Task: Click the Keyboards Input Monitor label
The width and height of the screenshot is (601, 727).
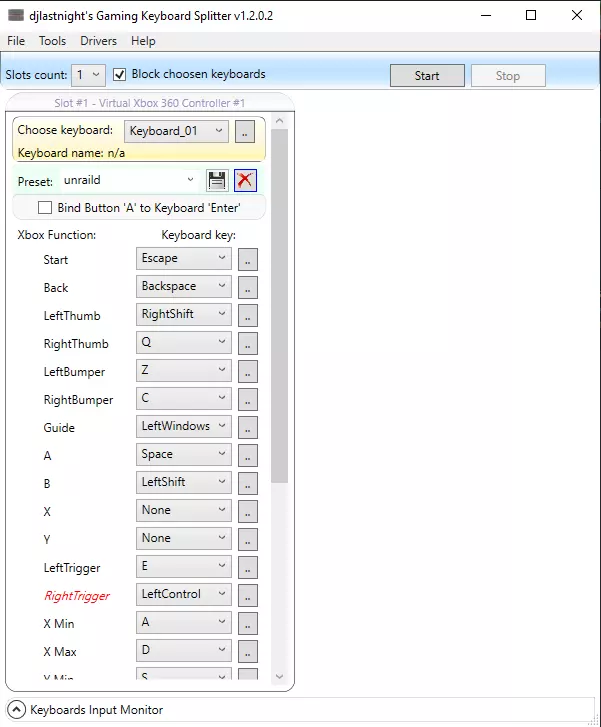Action: click(x=96, y=710)
